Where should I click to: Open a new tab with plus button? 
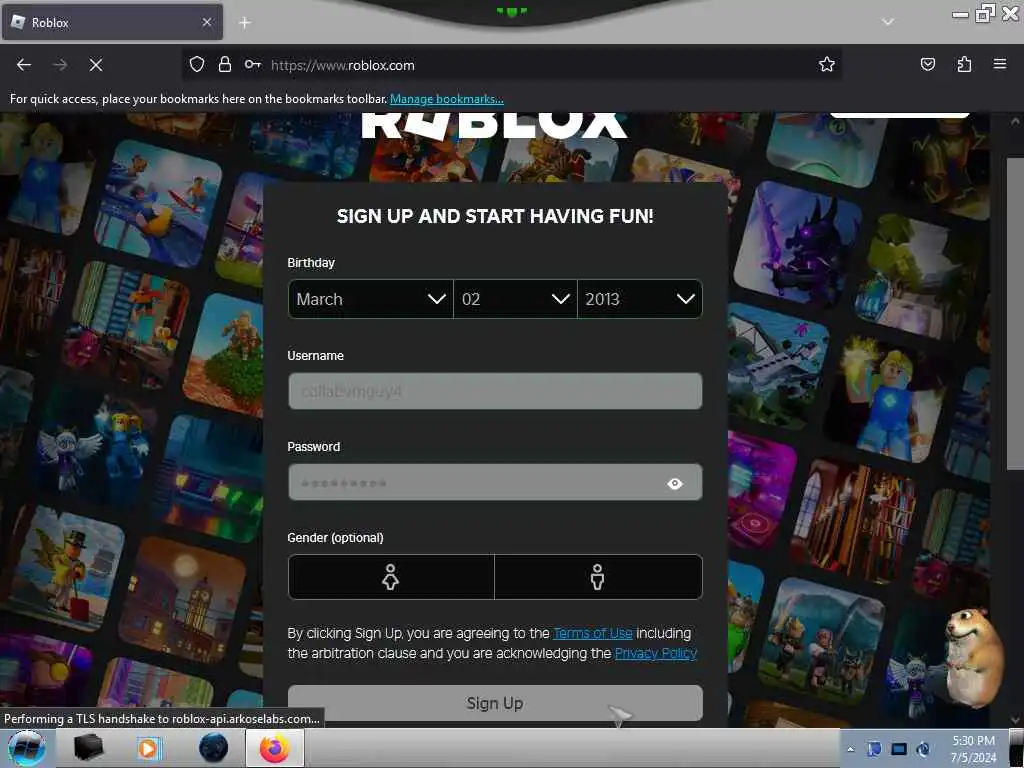[x=244, y=23]
